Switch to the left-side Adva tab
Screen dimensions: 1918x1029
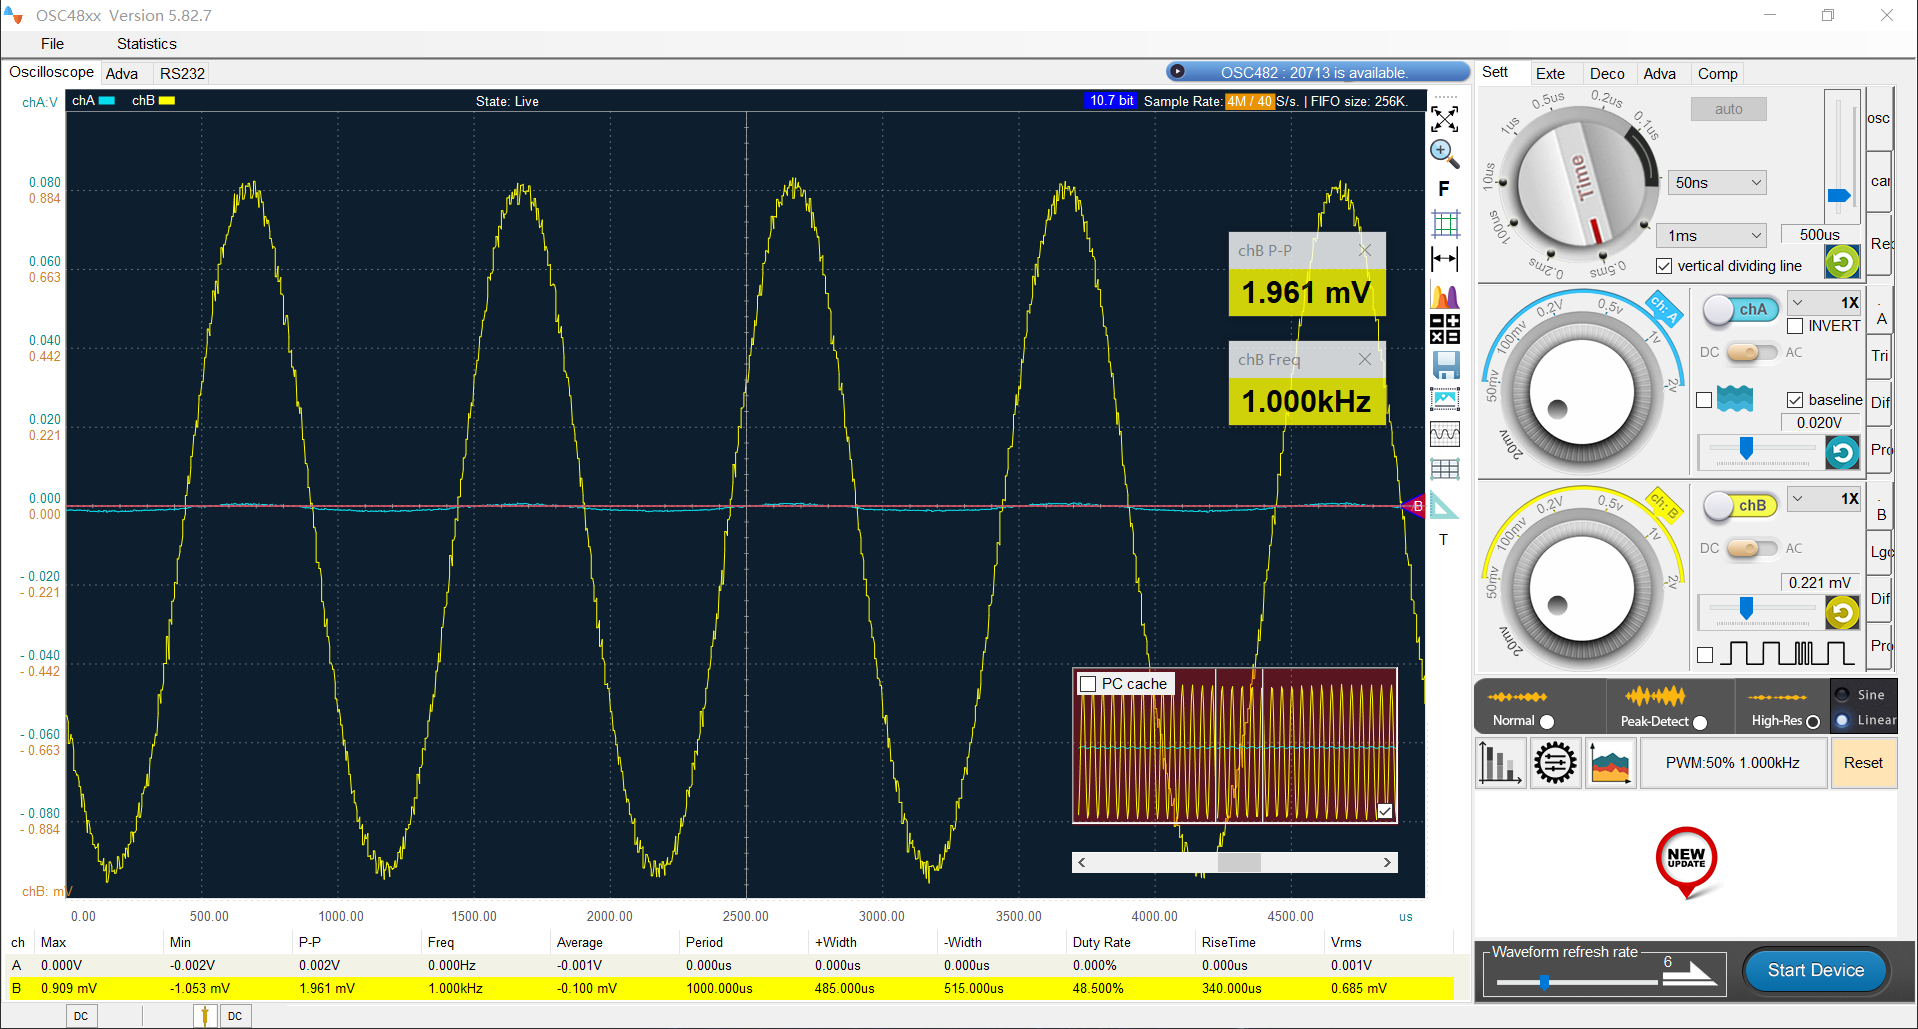click(122, 74)
